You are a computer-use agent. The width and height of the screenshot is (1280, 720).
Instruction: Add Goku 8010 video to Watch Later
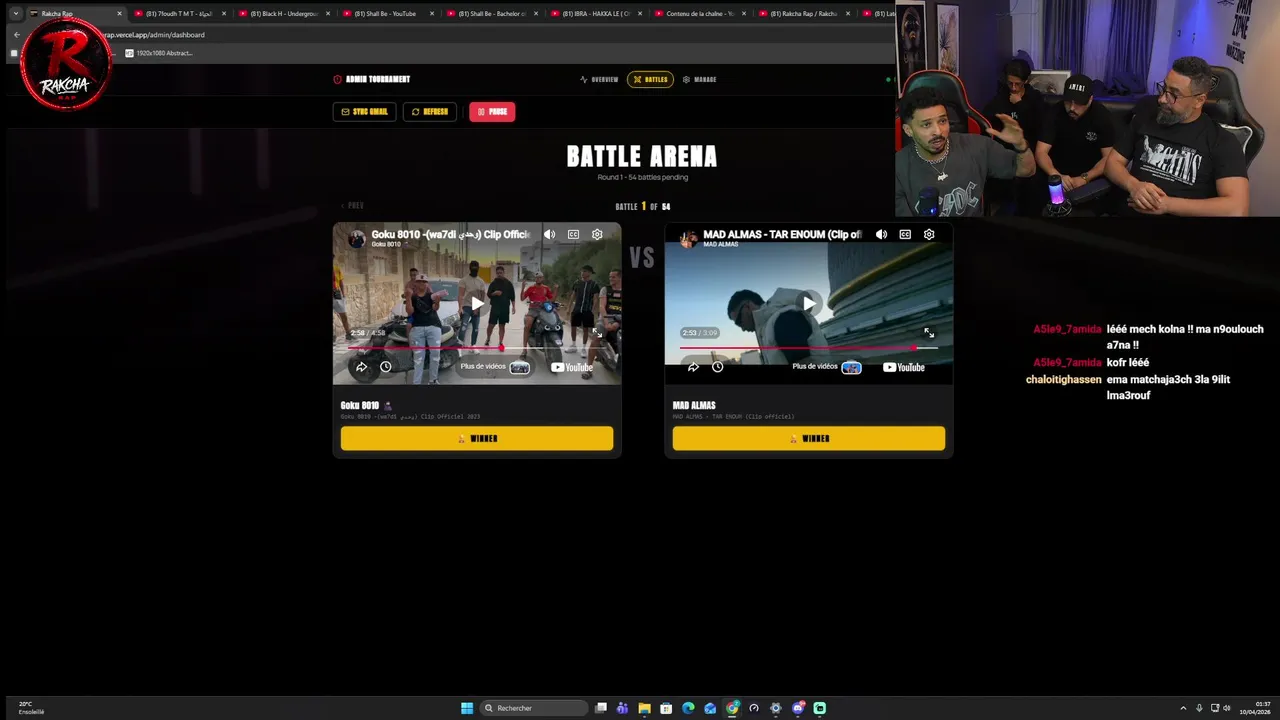(x=385, y=367)
